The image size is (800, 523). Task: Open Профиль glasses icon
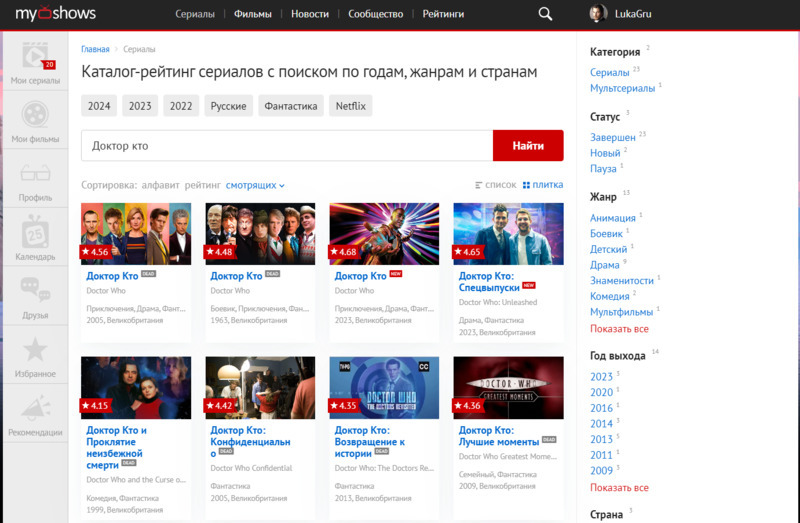pyautogui.click(x=35, y=173)
